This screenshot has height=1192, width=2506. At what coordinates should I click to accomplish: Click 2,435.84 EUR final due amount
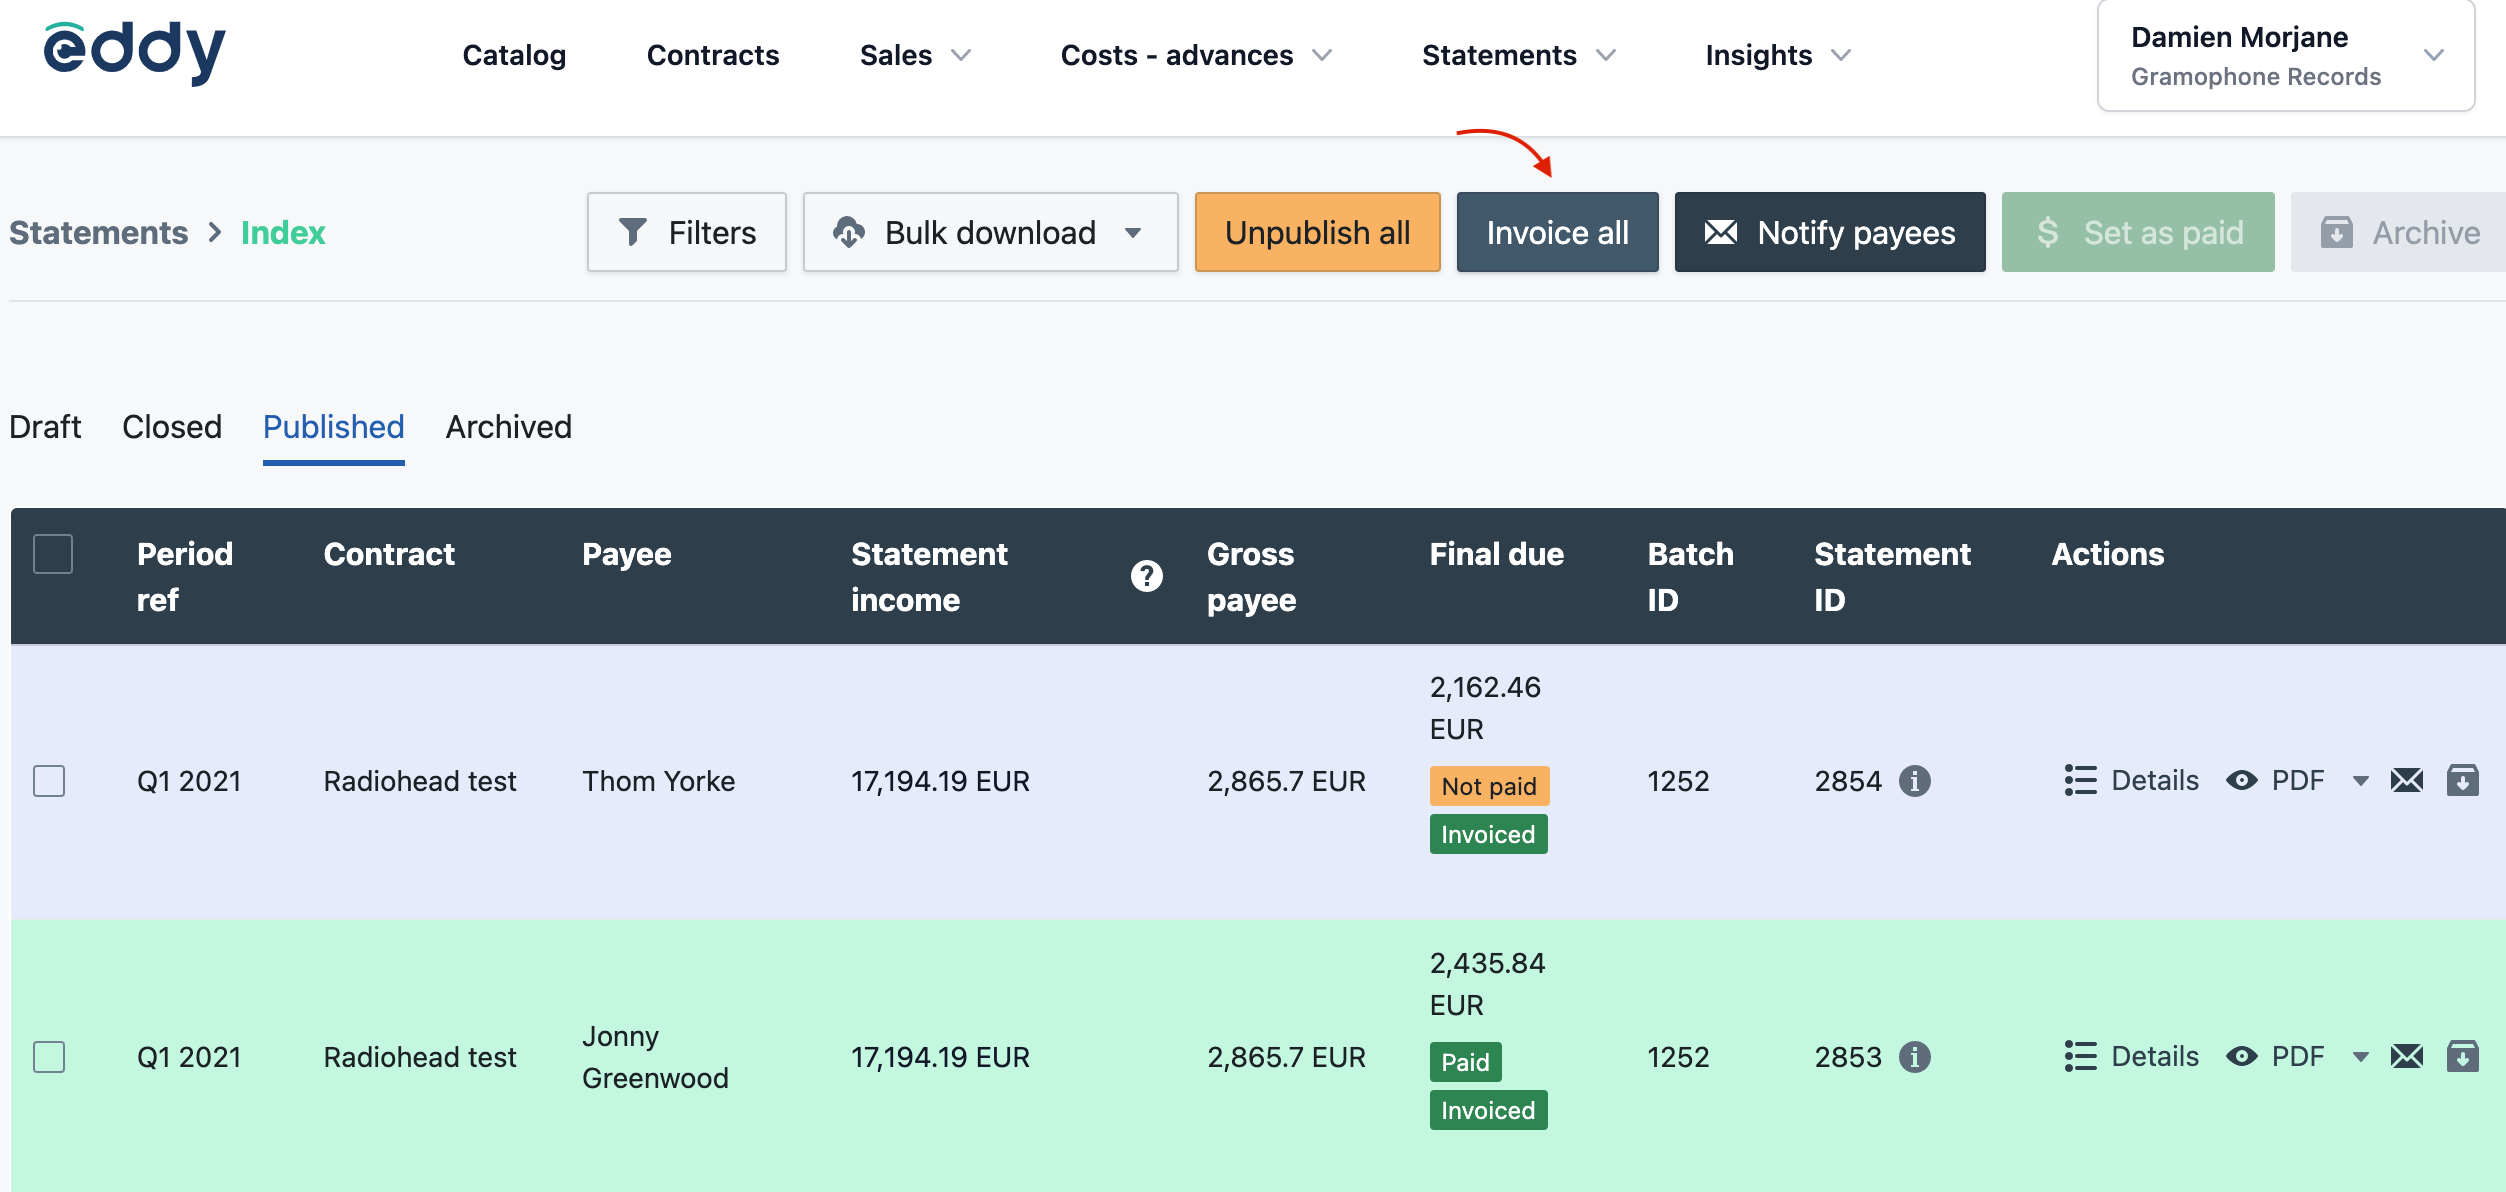(1487, 984)
